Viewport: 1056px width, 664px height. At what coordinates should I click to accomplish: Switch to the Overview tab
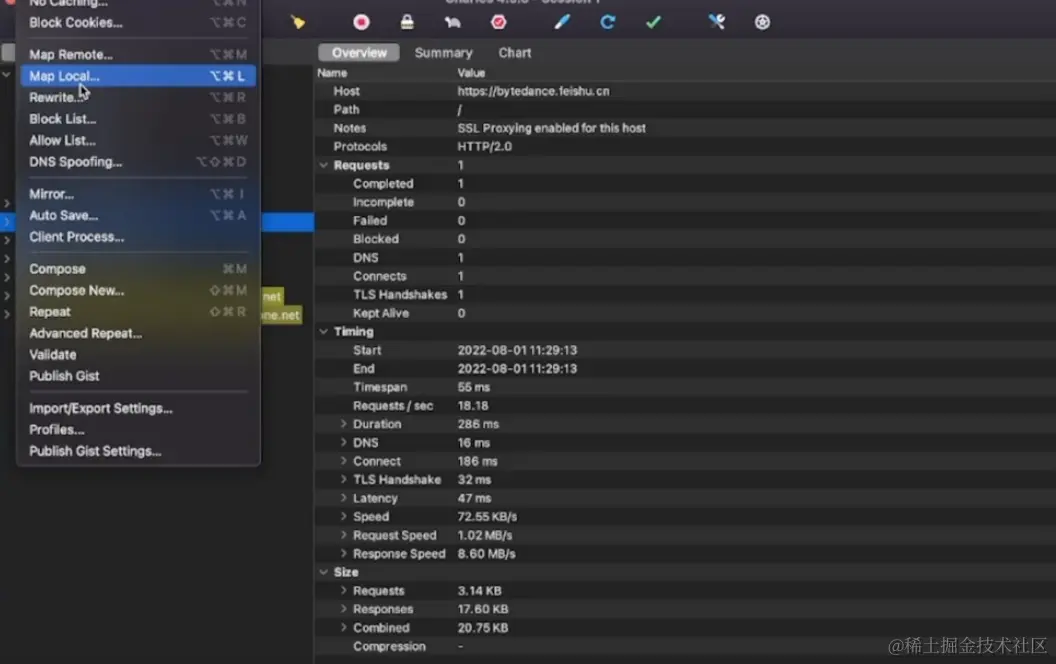coord(359,53)
